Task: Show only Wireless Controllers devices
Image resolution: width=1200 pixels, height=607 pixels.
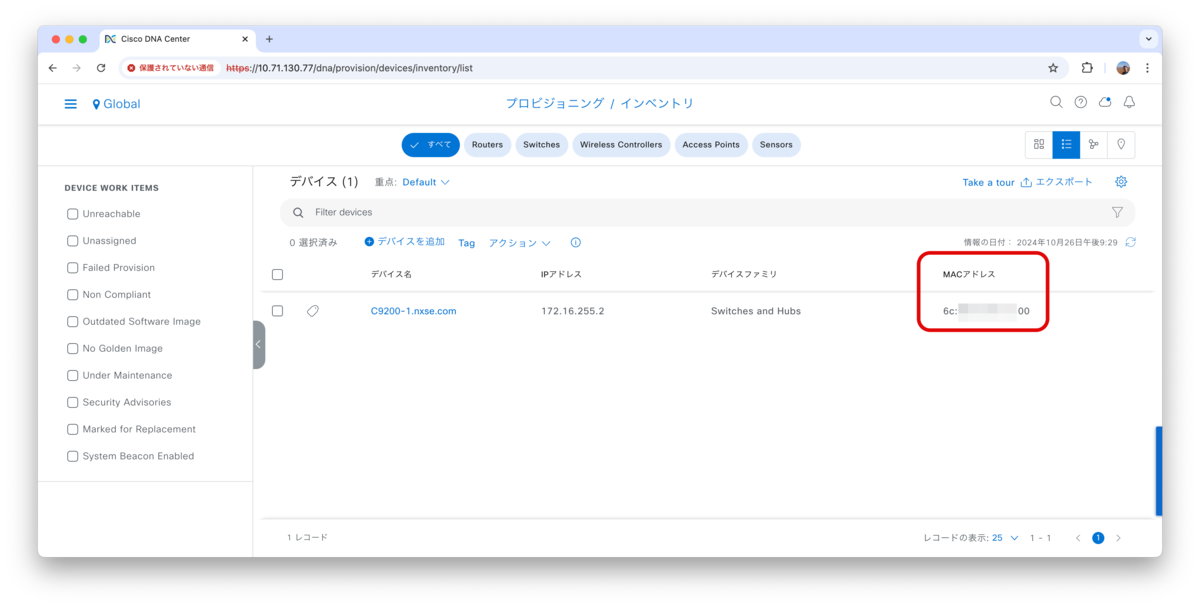Action: pyautogui.click(x=623, y=144)
